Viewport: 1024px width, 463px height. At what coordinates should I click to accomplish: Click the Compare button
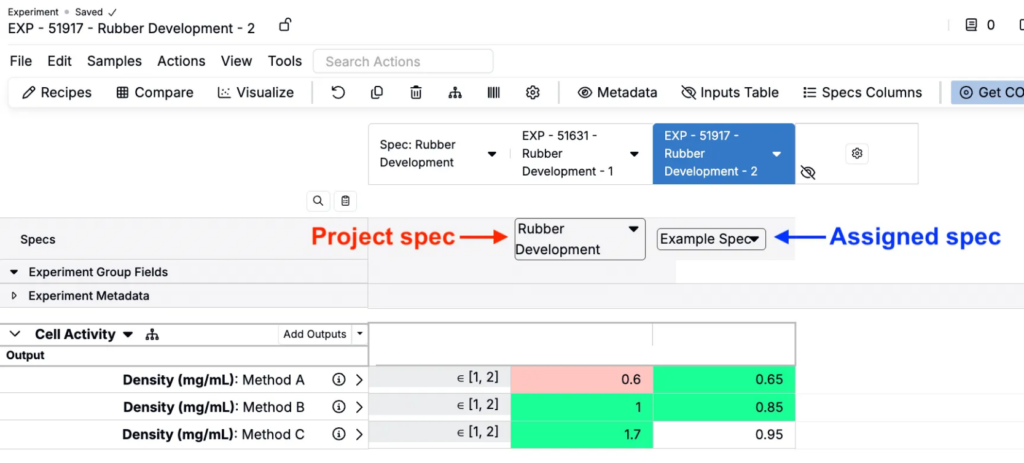[x=155, y=93]
